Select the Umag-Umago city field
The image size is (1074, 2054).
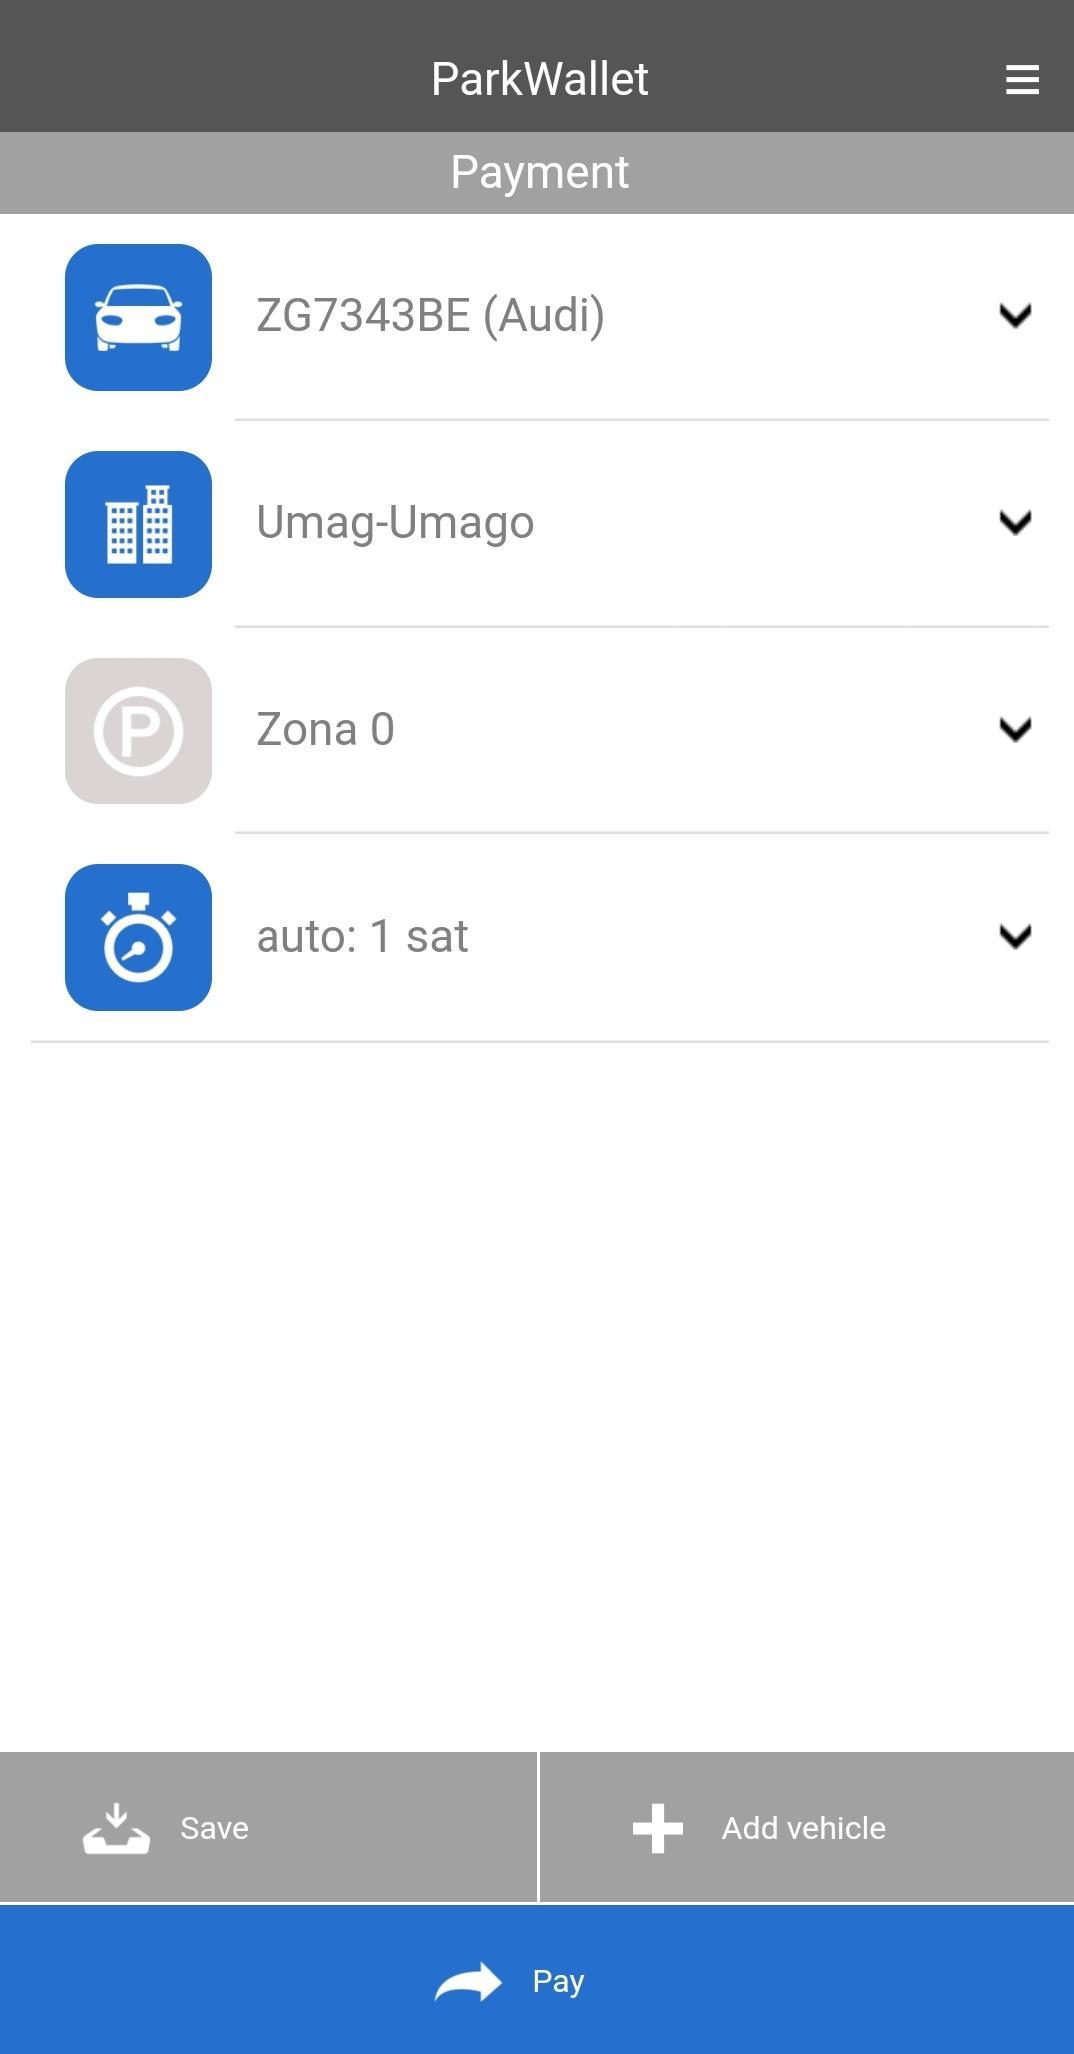[x=395, y=522]
